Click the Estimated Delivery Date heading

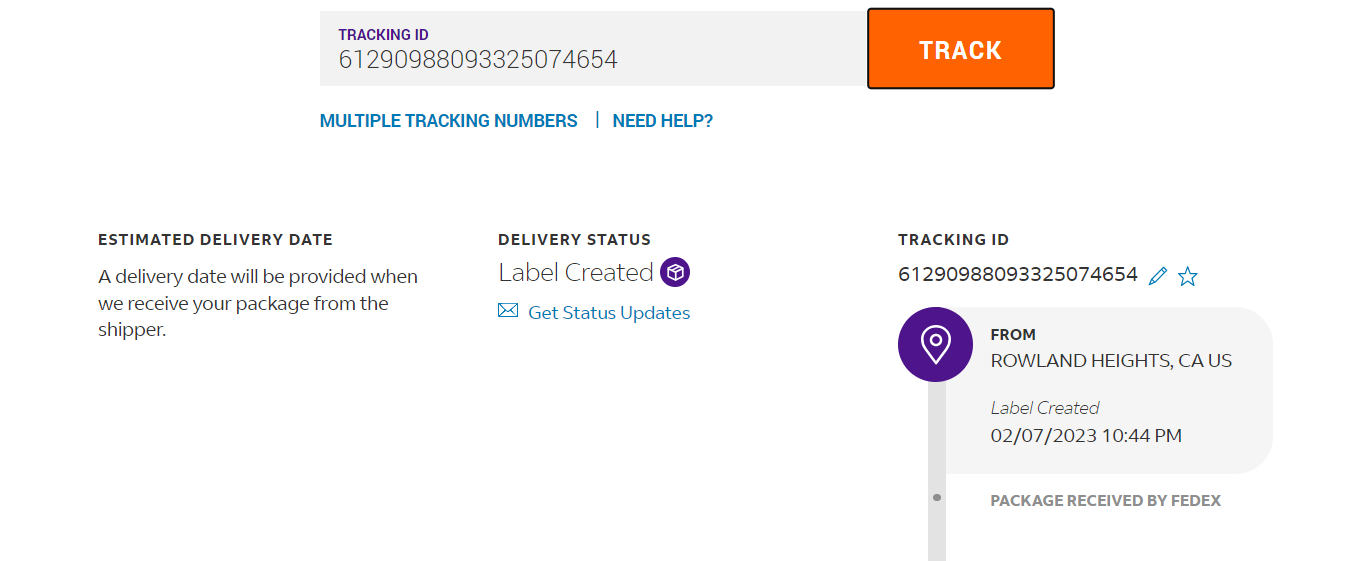(x=215, y=240)
